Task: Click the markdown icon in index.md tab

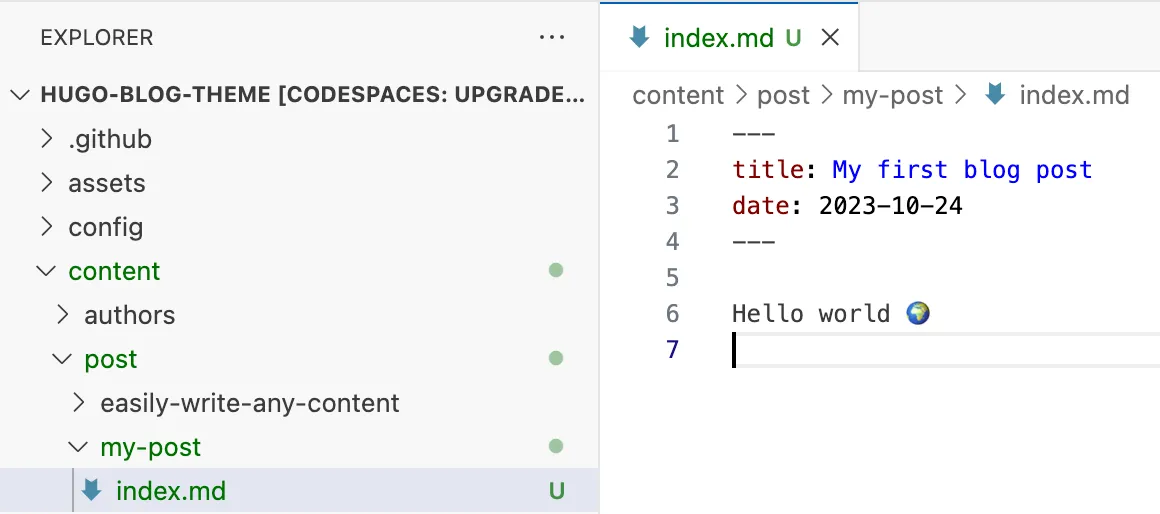Action: [639, 38]
